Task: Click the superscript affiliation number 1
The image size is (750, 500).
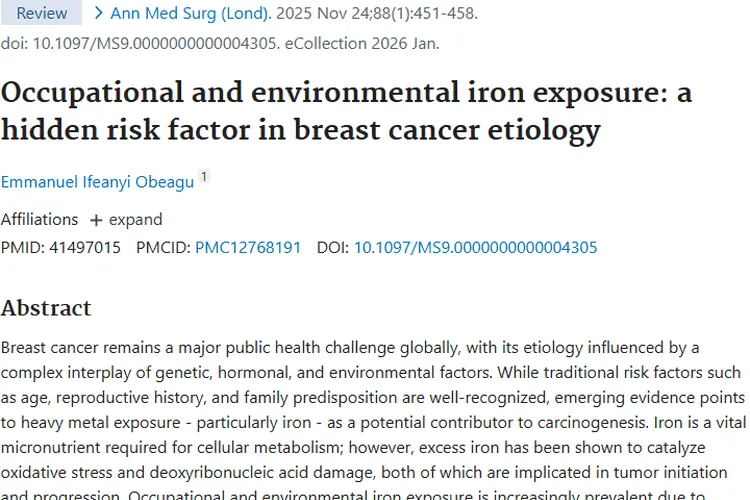Action: (x=204, y=177)
